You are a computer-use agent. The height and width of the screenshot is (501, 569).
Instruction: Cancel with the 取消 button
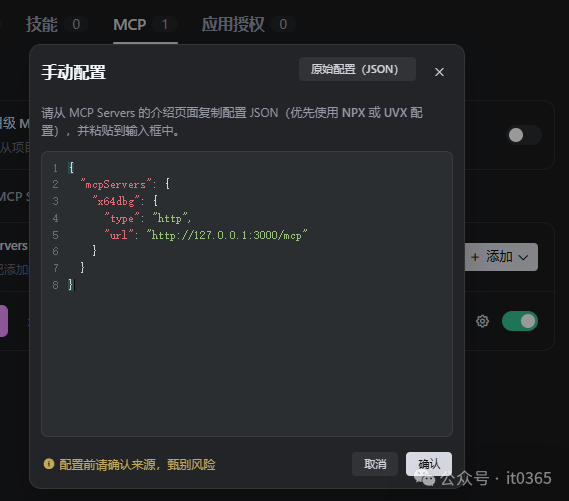[375, 464]
